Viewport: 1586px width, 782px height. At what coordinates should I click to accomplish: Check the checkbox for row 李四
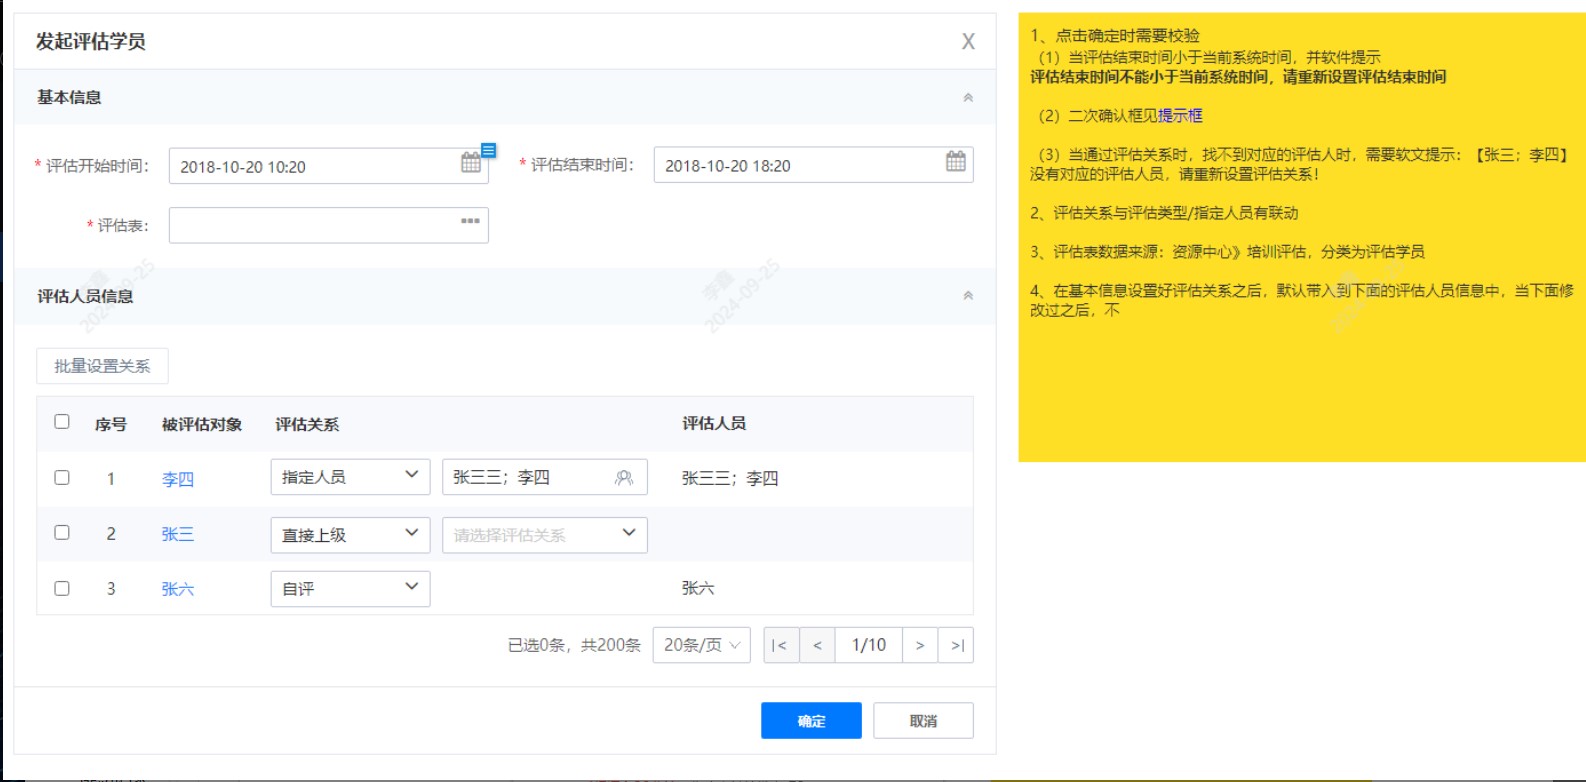click(62, 478)
